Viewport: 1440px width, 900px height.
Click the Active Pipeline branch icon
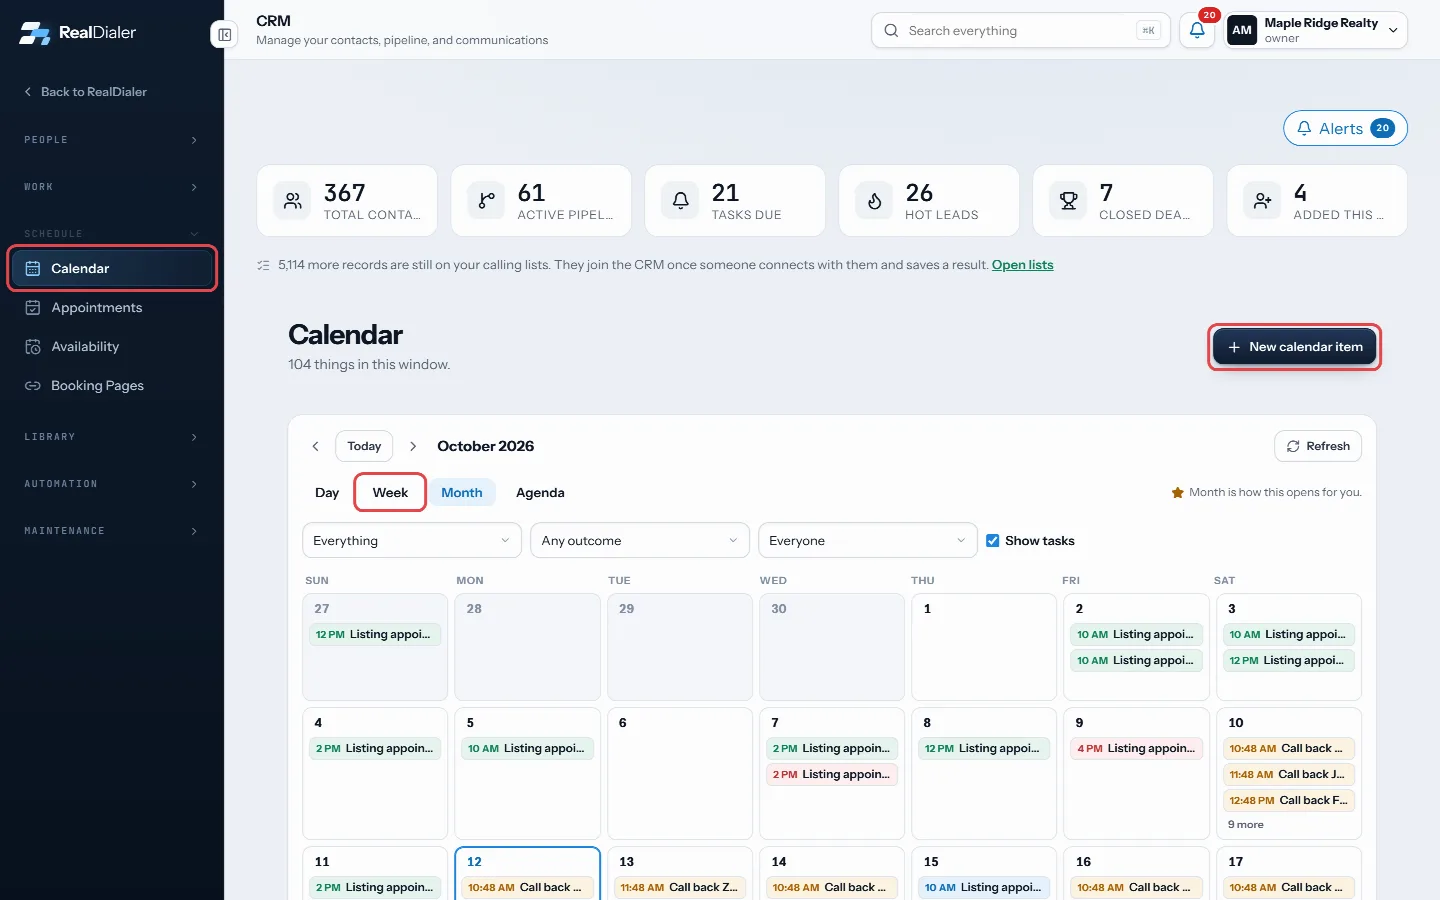486,201
